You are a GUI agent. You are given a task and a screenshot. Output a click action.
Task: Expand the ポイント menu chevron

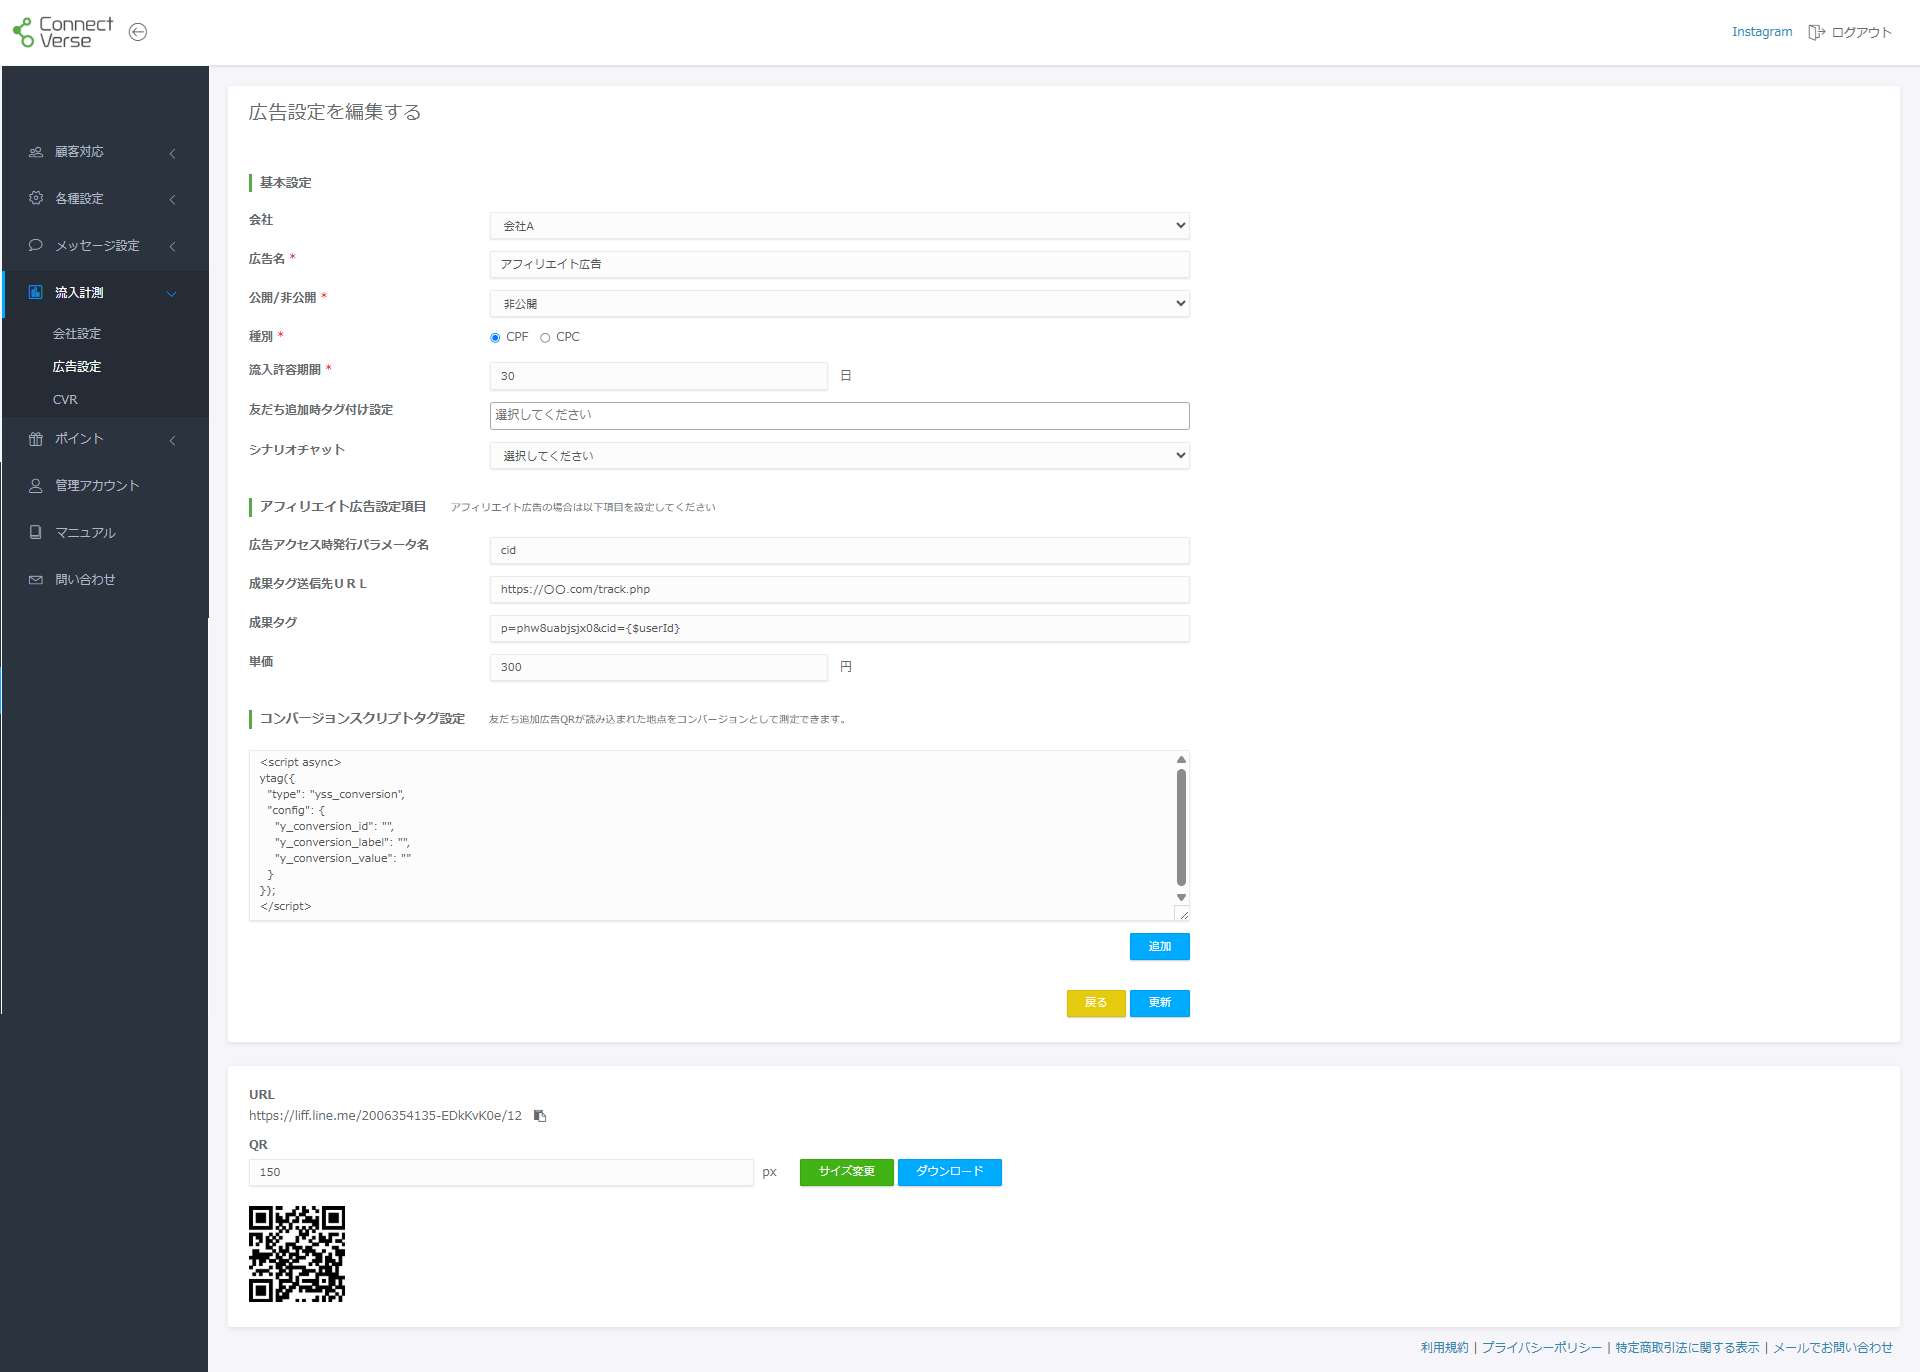tap(173, 440)
